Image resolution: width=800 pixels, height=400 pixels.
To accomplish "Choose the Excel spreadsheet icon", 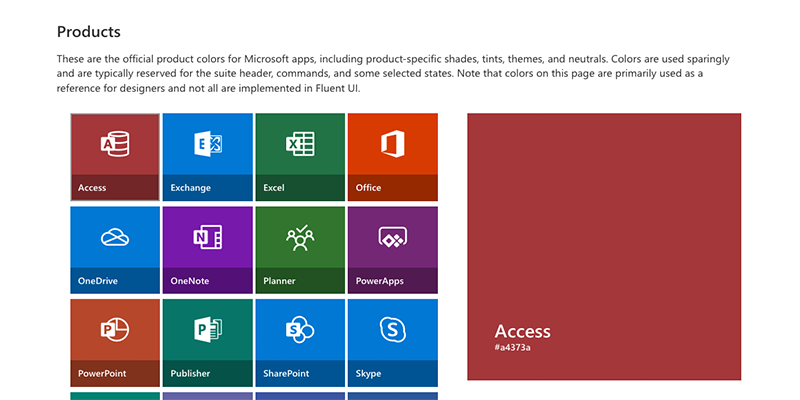I will point(300,144).
